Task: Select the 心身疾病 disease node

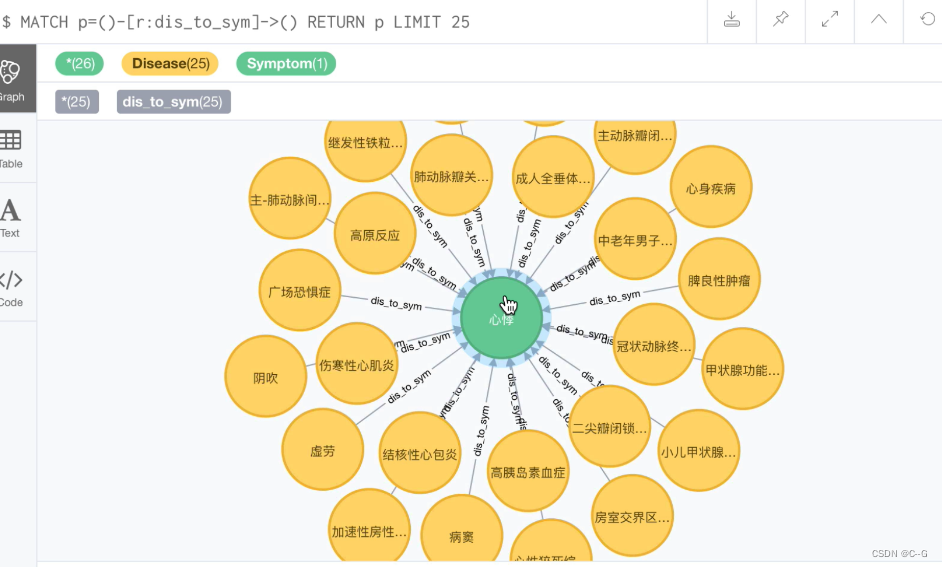Action: click(x=711, y=187)
